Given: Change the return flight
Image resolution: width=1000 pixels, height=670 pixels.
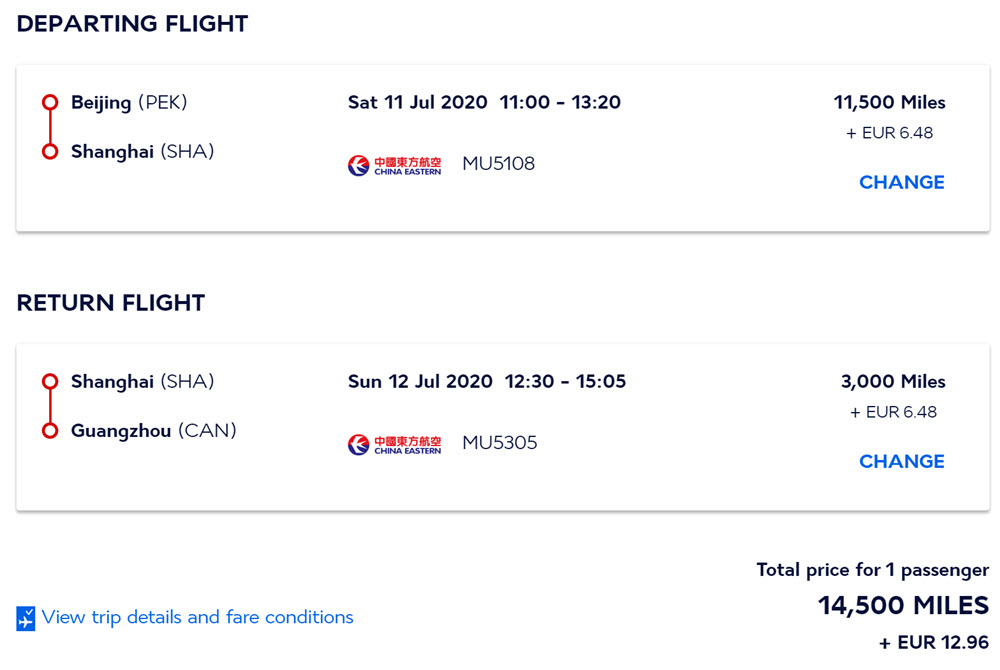Looking at the screenshot, I should (x=901, y=462).
